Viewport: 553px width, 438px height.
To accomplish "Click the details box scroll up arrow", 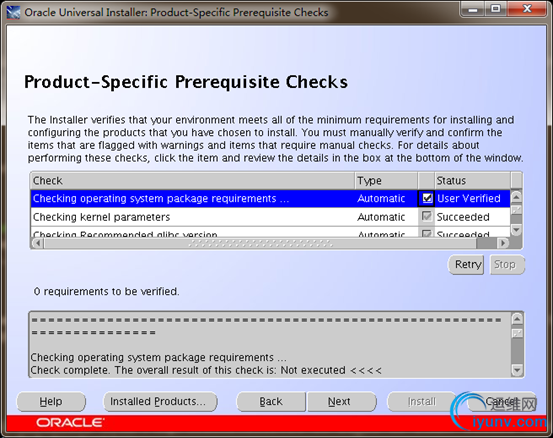I will [517, 319].
